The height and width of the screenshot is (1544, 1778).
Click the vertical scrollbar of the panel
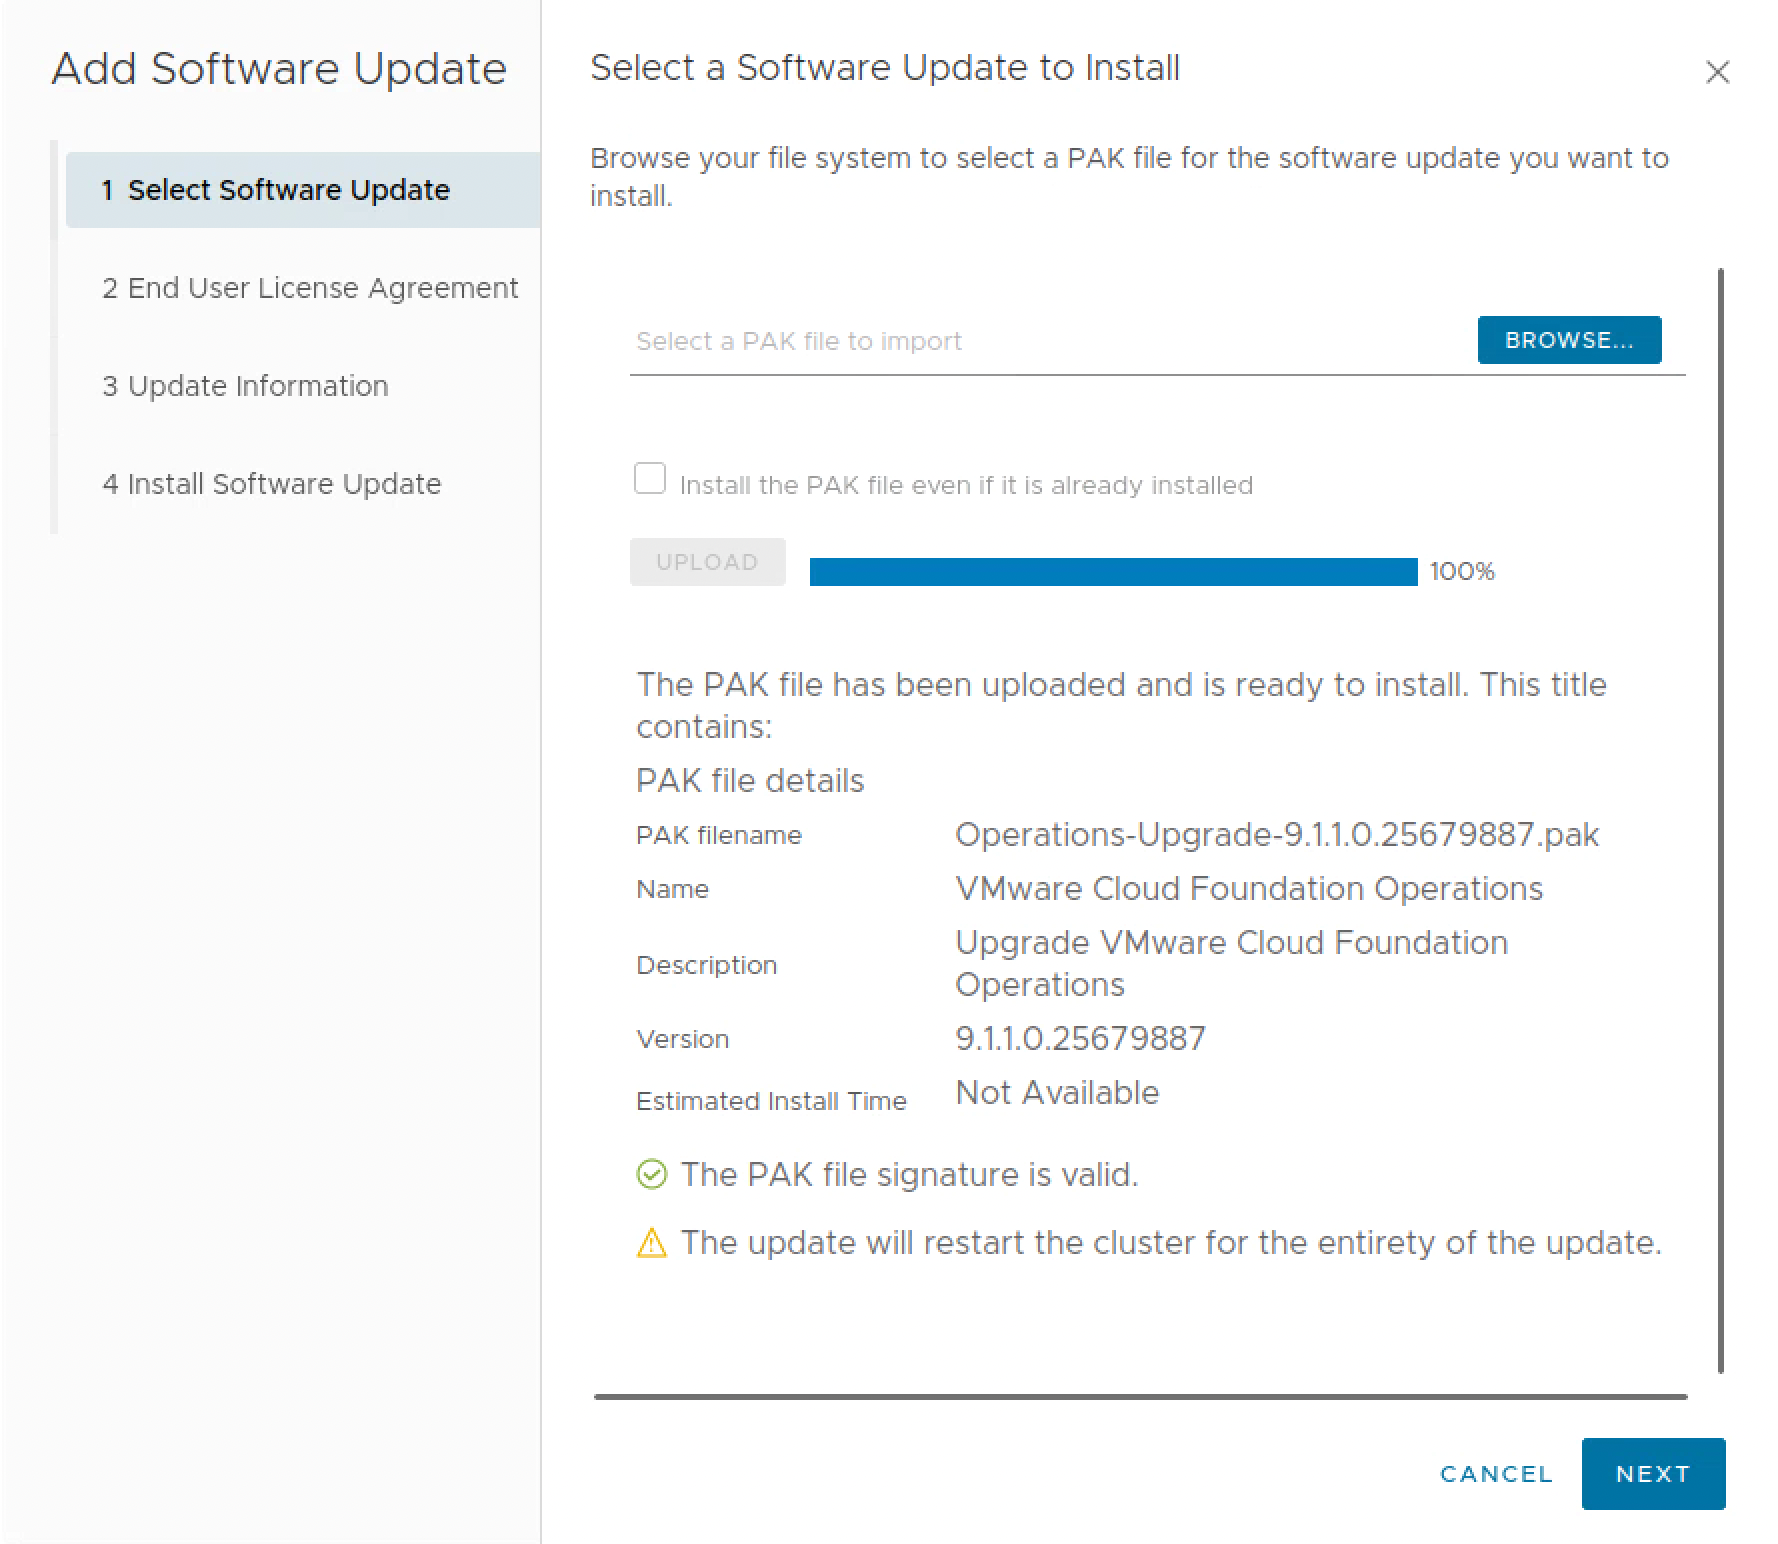[1721, 820]
